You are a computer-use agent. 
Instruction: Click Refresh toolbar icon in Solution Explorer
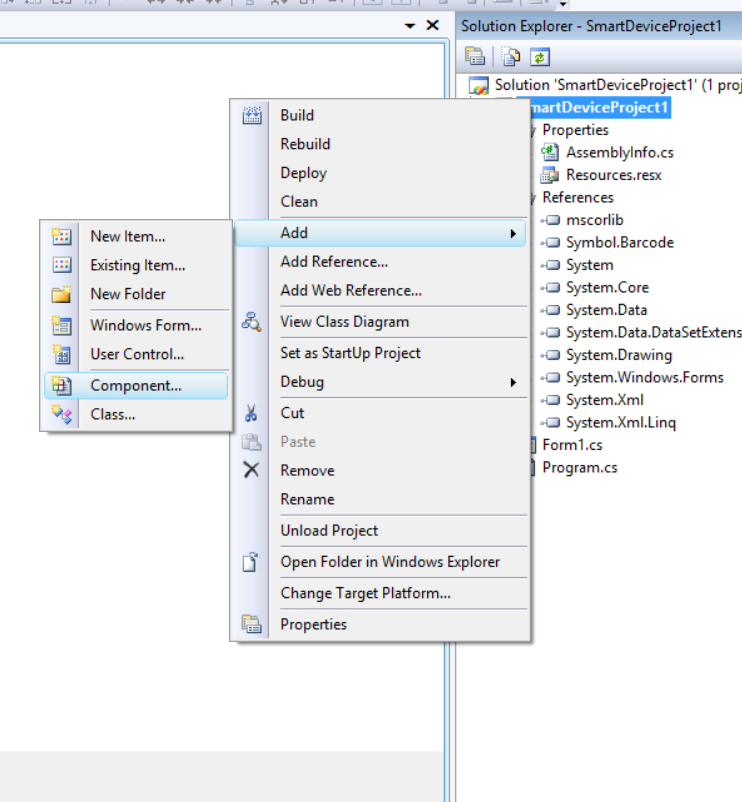pyautogui.click(x=539, y=56)
